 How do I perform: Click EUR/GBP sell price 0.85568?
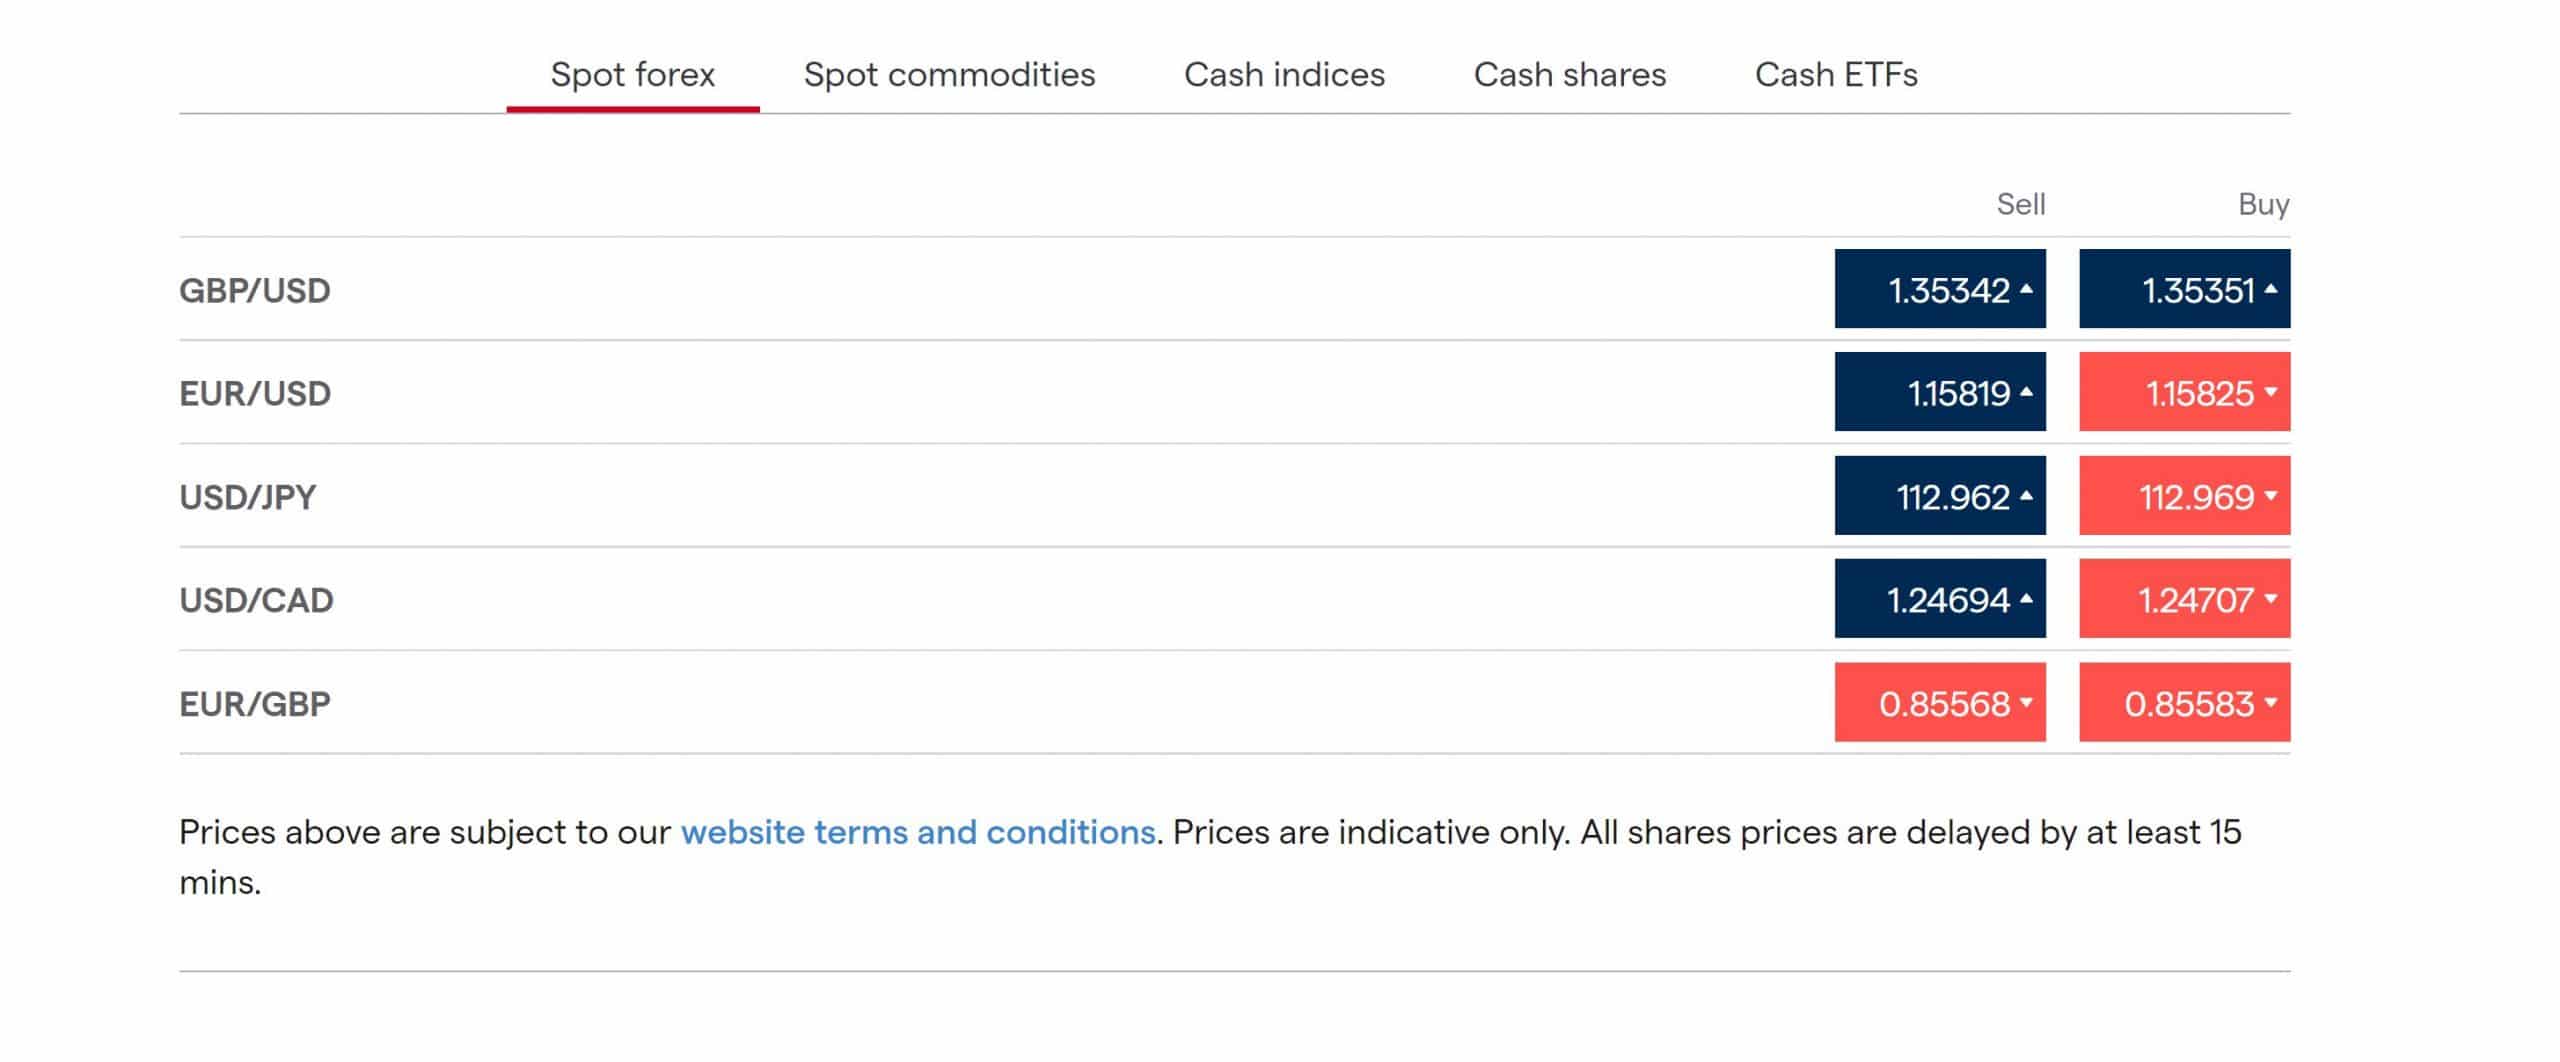pyautogui.click(x=1940, y=702)
